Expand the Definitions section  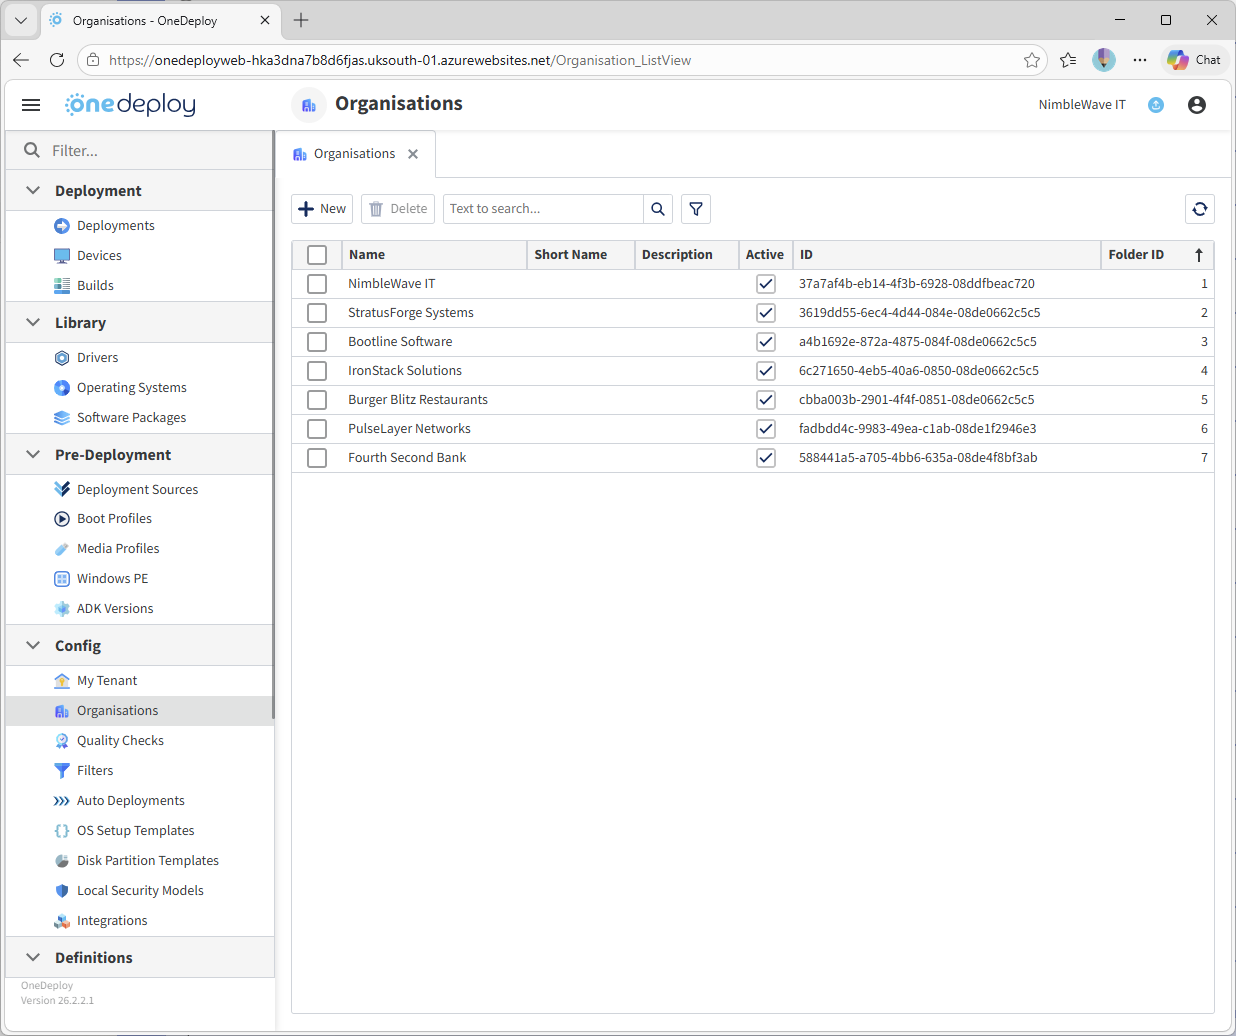tap(33, 958)
